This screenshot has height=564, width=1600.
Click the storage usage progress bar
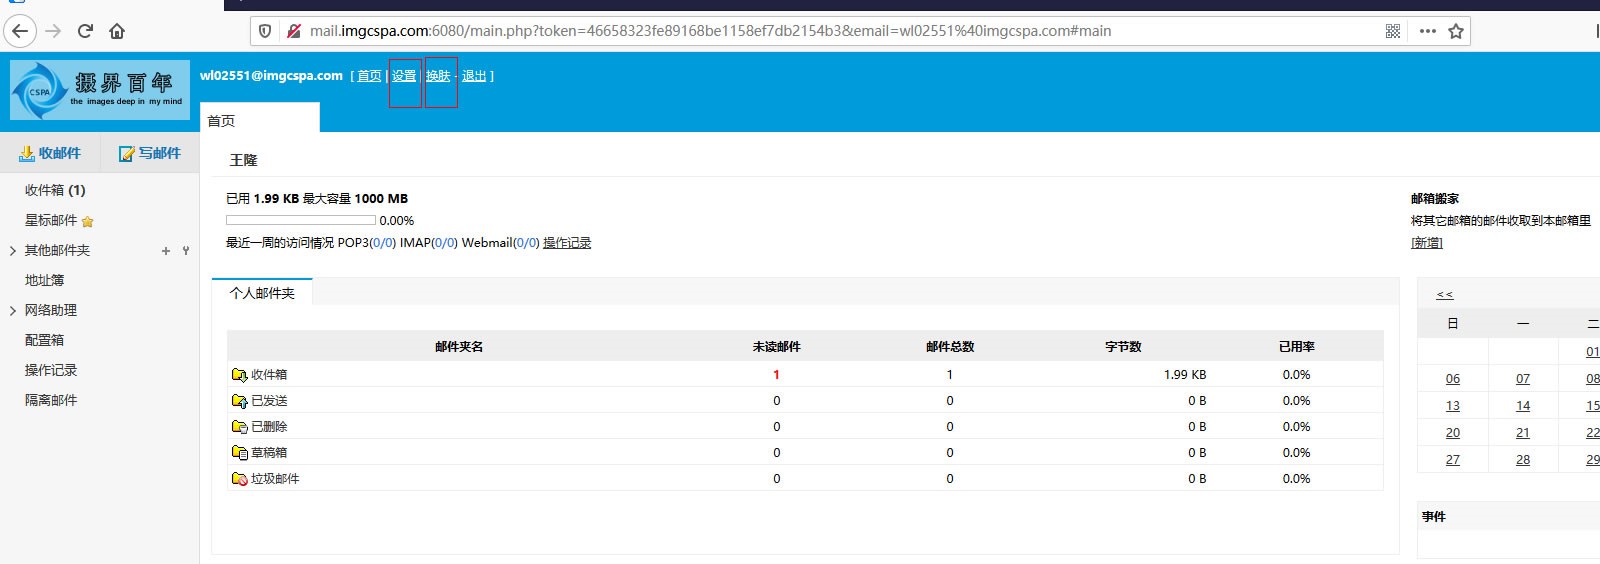coord(300,220)
